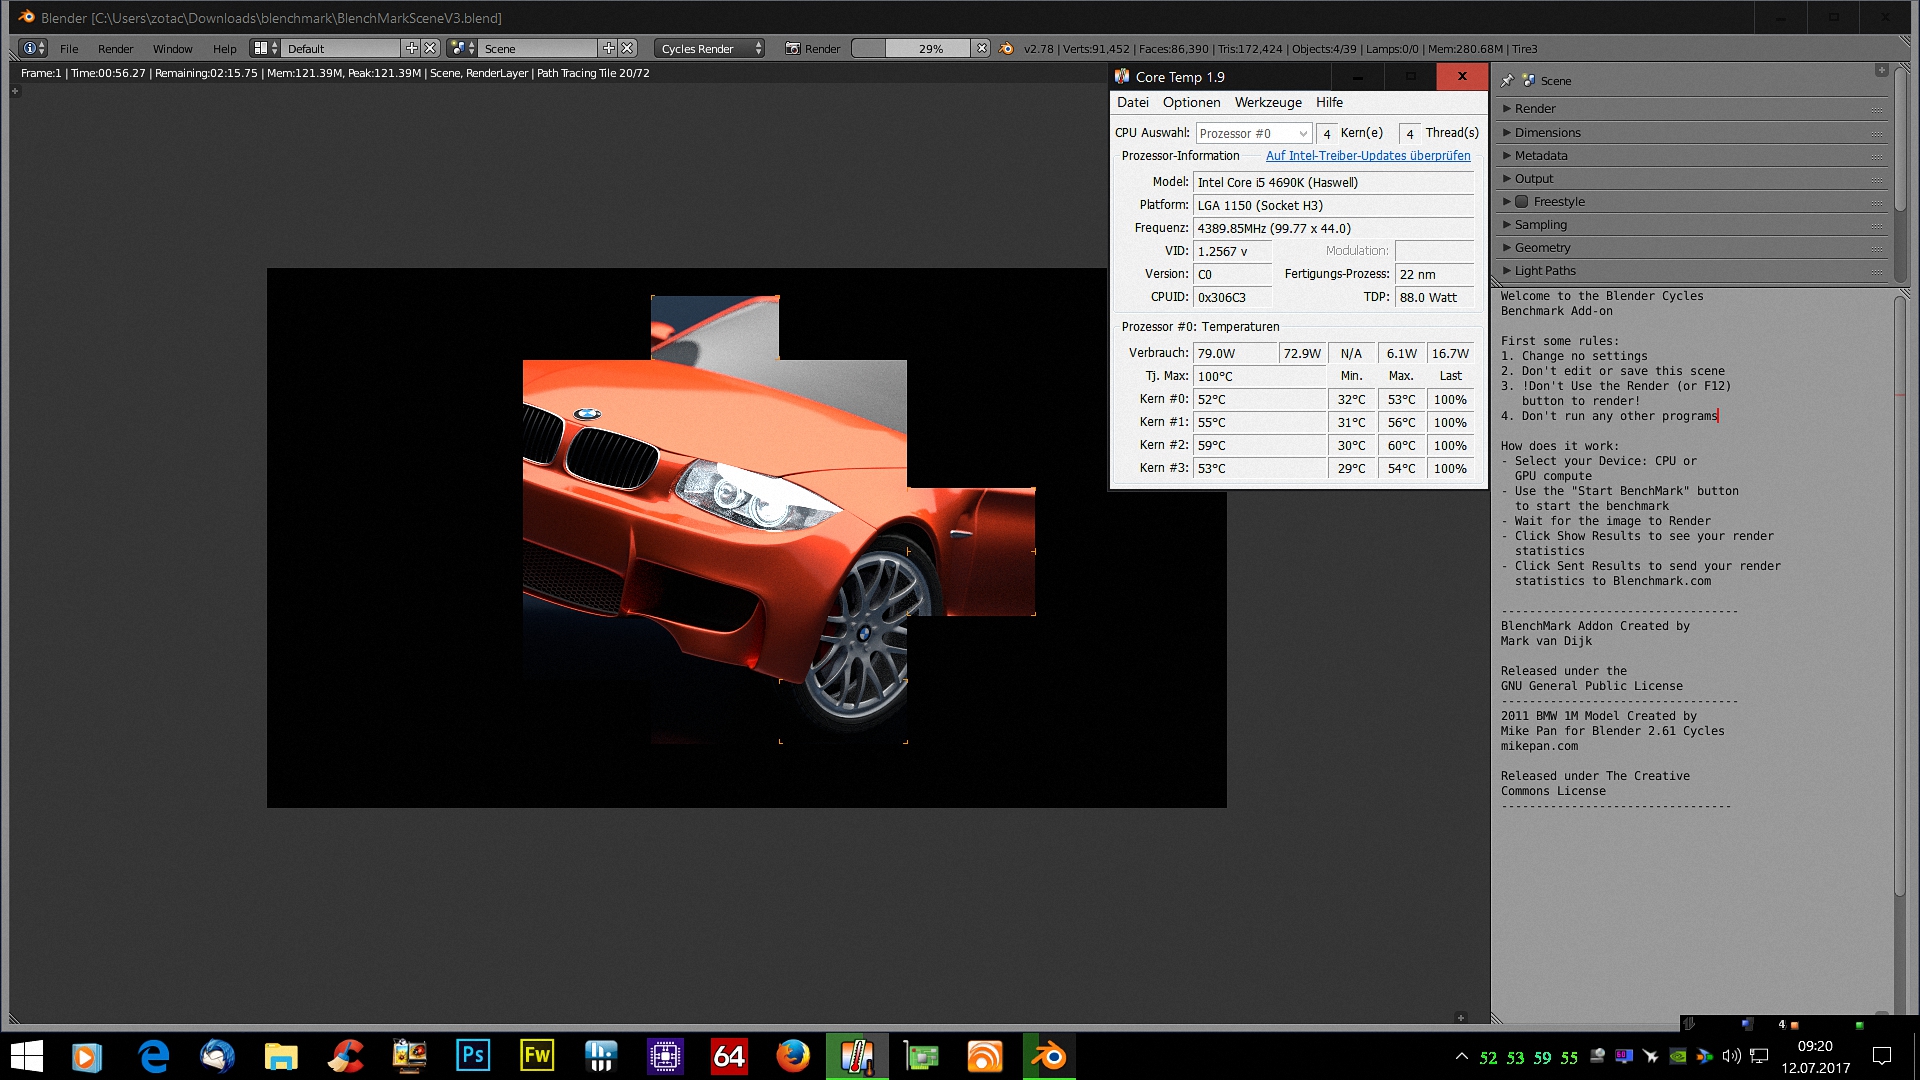The height and width of the screenshot is (1080, 1920).
Task: Open the Optionen menu in Core Temp
Action: [1191, 102]
